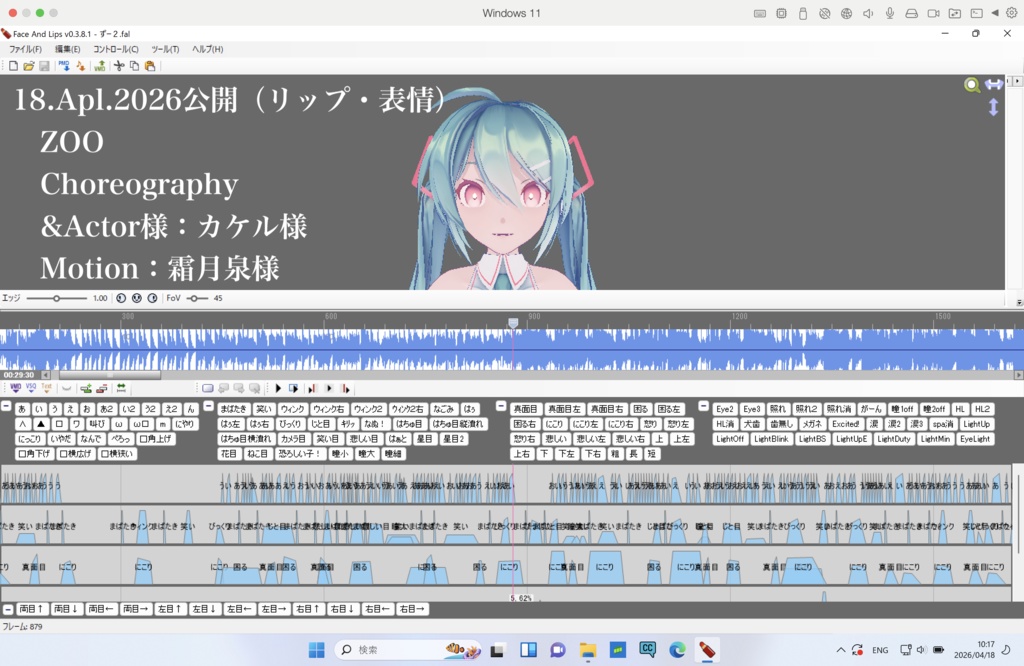Open the コントロール(C) menu
The width and height of the screenshot is (1024, 666).
click(116, 49)
